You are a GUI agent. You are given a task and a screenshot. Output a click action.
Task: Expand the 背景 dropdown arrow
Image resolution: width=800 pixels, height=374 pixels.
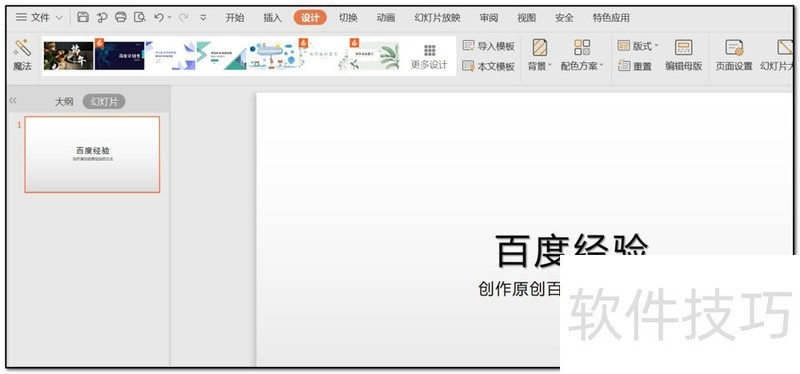pyautogui.click(x=550, y=66)
